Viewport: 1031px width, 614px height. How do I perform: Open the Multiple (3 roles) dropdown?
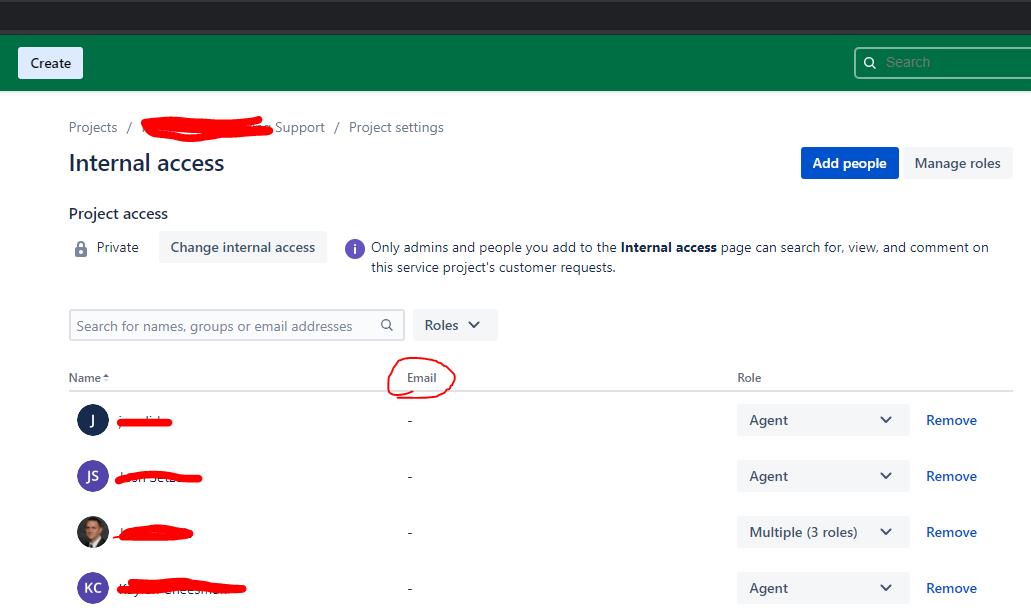(x=823, y=532)
